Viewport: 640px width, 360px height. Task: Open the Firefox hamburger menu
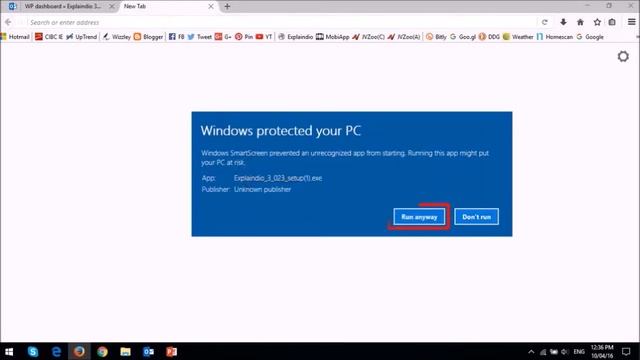pyautogui.click(x=631, y=22)
